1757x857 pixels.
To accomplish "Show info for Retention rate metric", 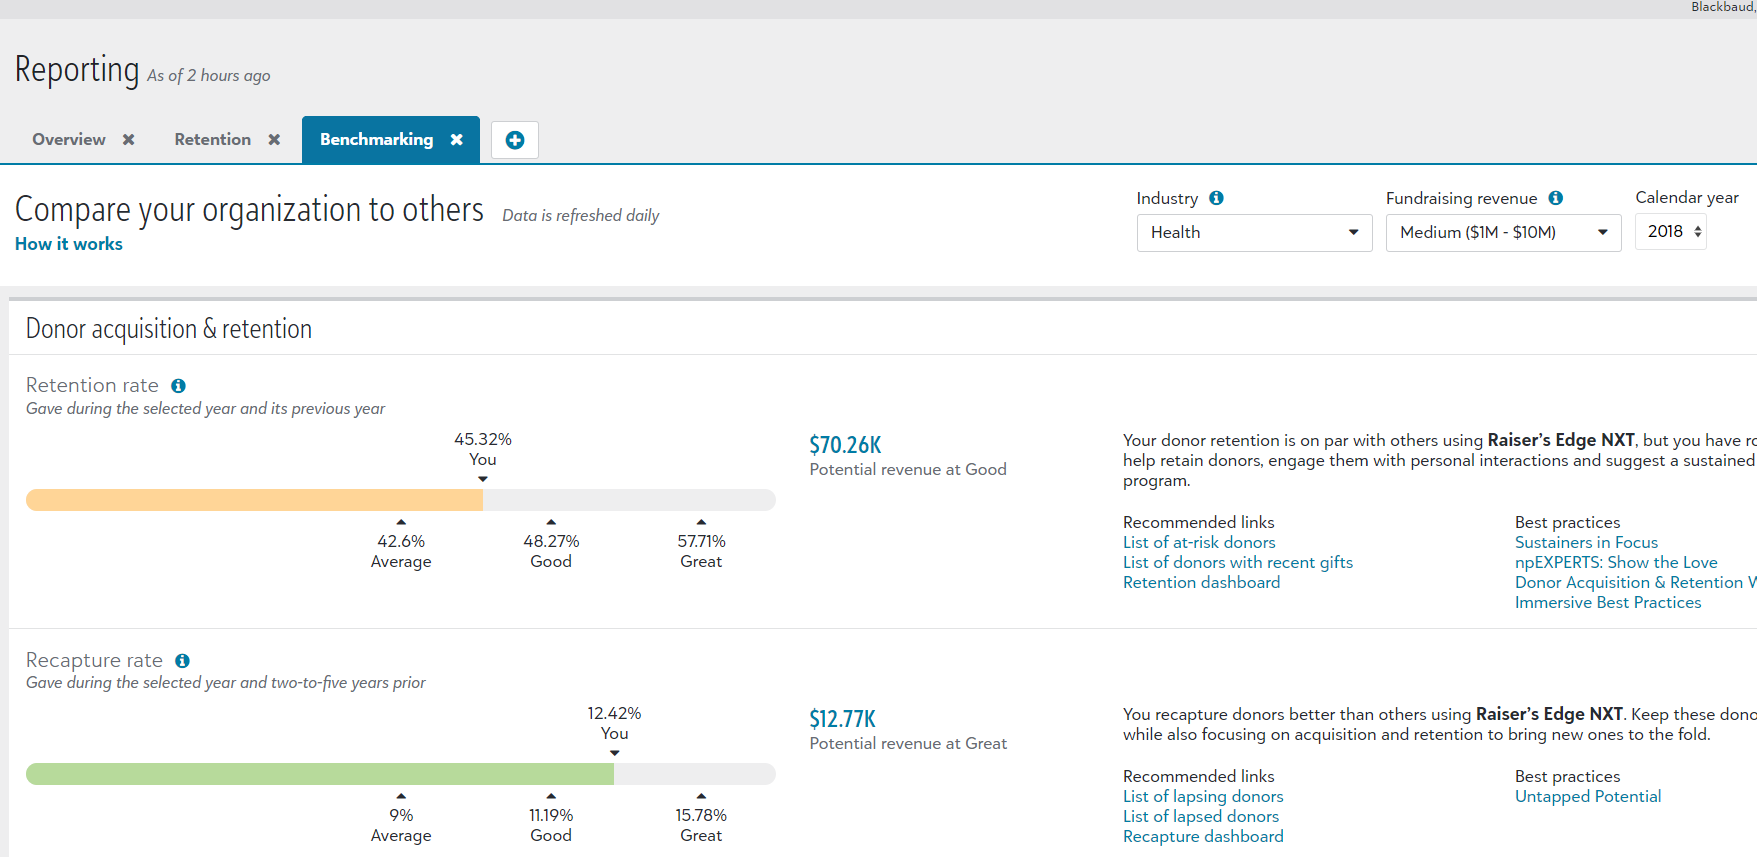I will point(178,386).
